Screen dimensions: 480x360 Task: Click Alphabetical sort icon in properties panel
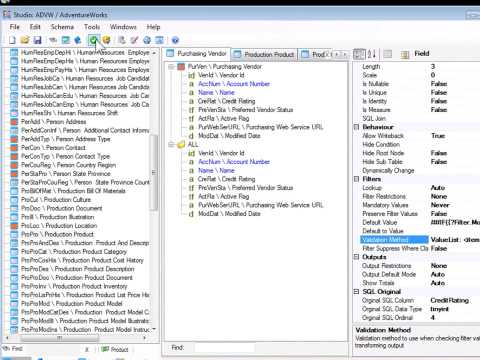(372, 54)
